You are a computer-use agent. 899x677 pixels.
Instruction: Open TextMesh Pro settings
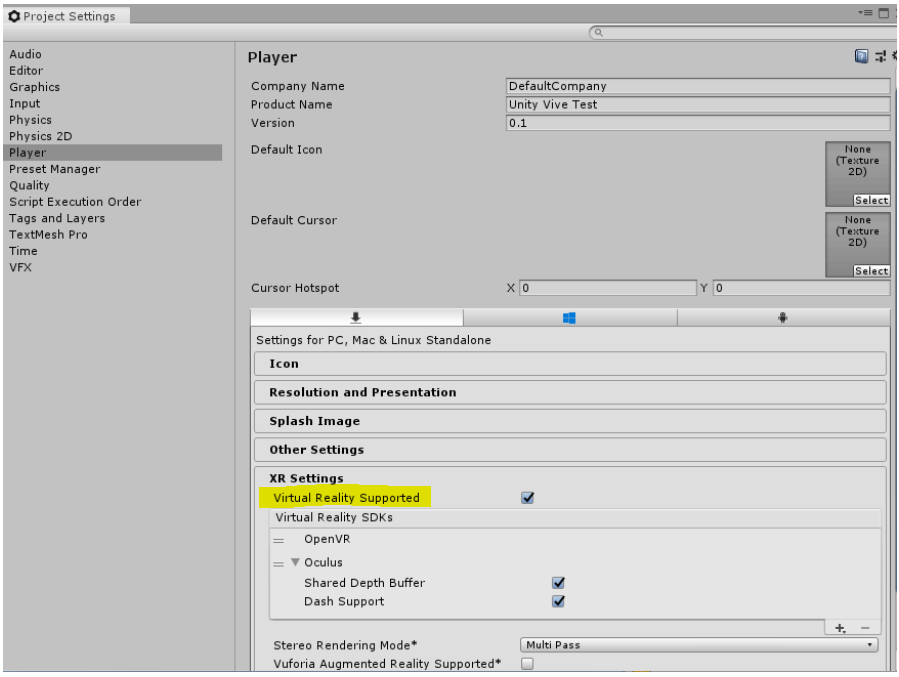48,234
